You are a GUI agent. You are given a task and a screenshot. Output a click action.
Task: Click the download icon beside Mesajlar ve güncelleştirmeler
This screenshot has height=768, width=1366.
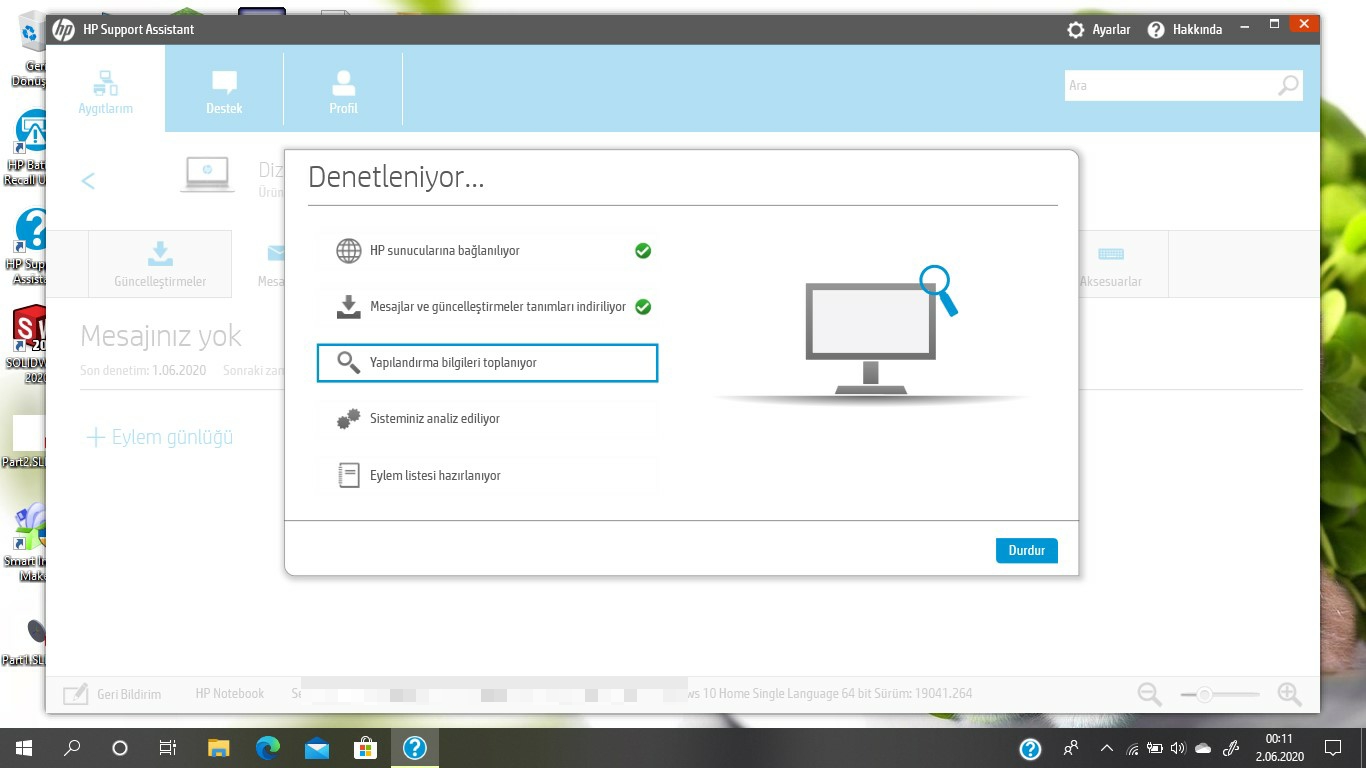point(348,307)
